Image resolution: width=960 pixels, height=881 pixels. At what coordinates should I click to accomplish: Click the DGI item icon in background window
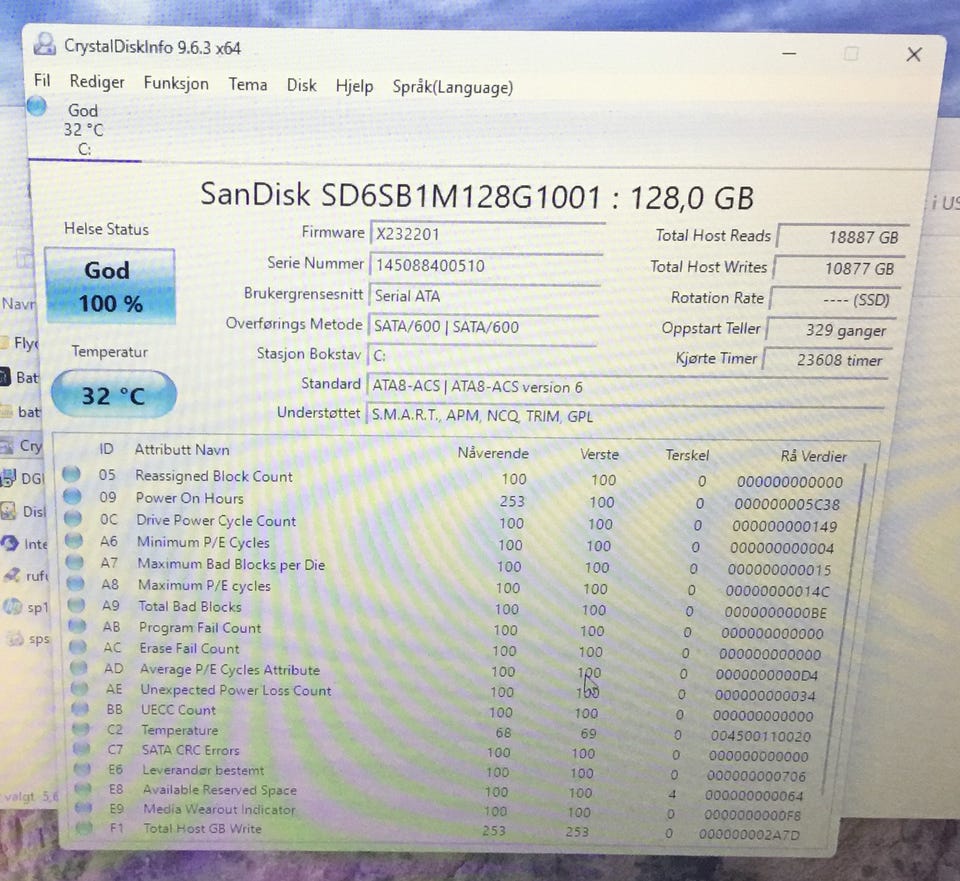8,478
